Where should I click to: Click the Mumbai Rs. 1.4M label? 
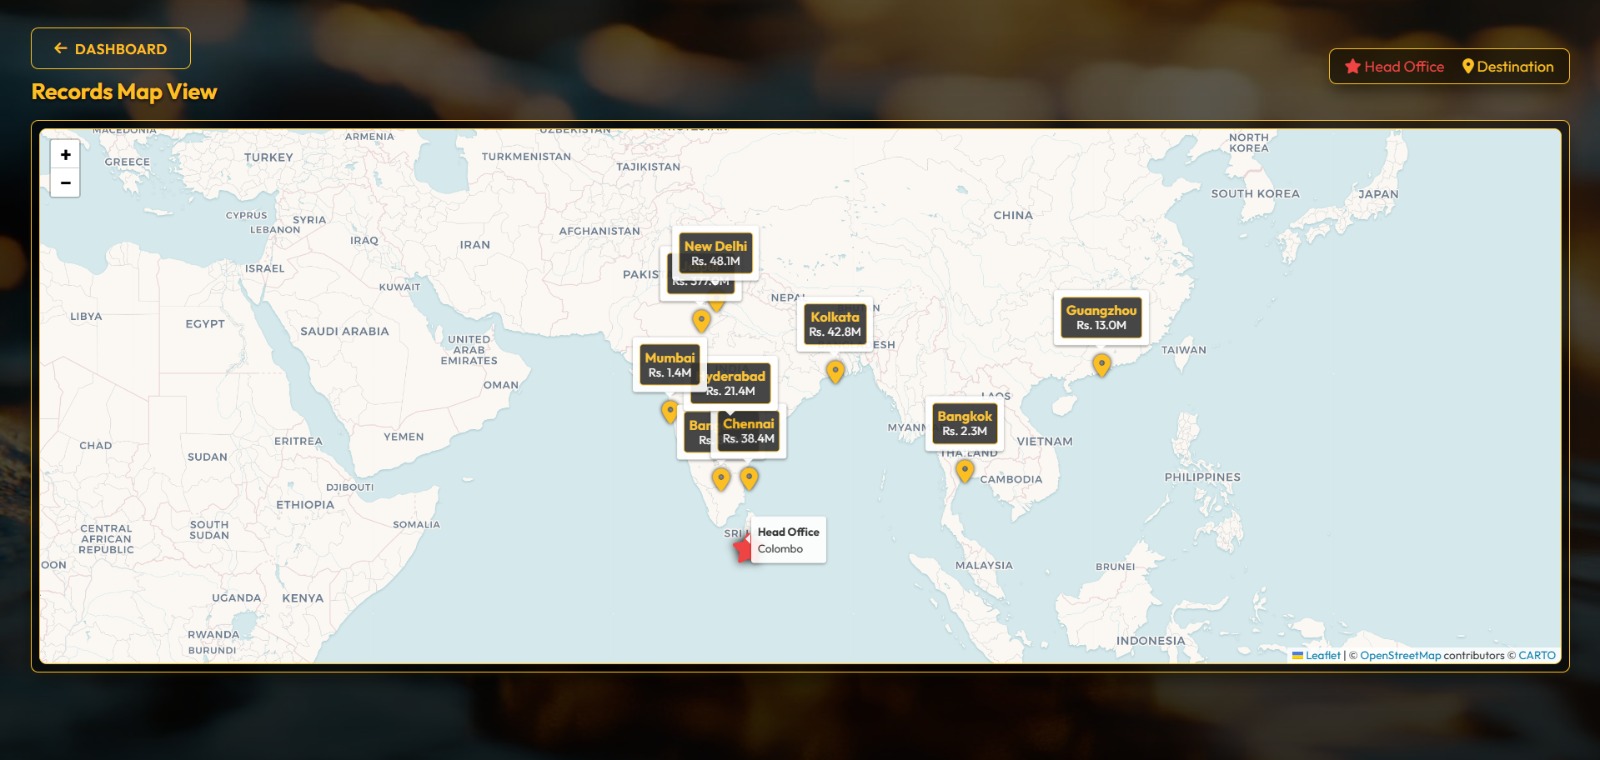(670, 365)
